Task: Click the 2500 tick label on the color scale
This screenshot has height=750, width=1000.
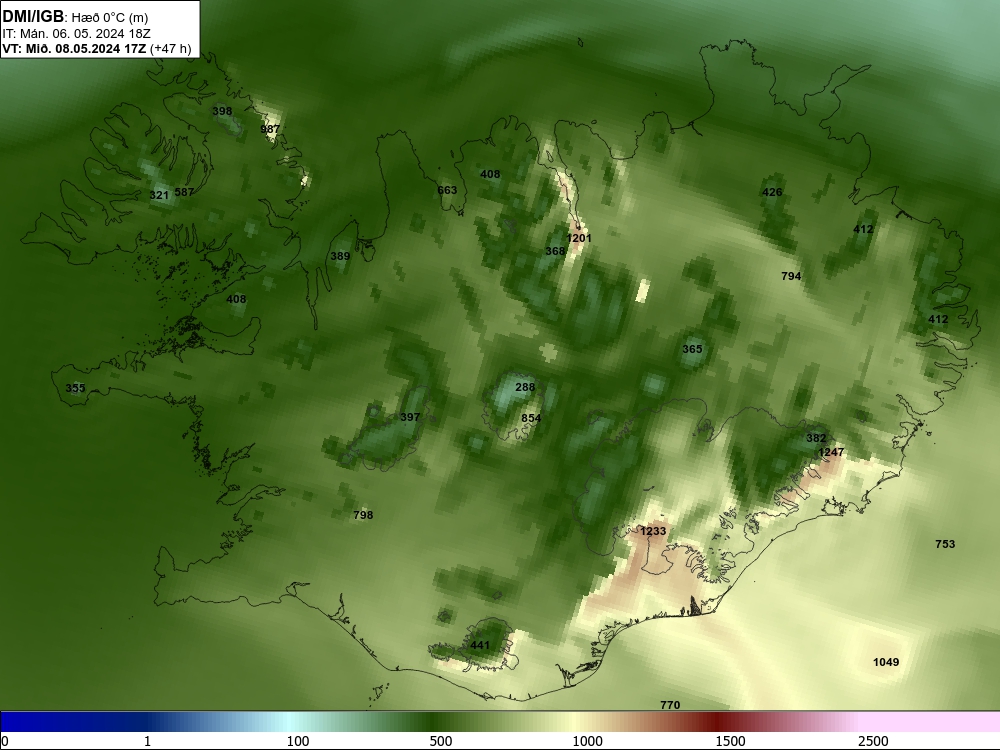Action: (x=873, y=741)
